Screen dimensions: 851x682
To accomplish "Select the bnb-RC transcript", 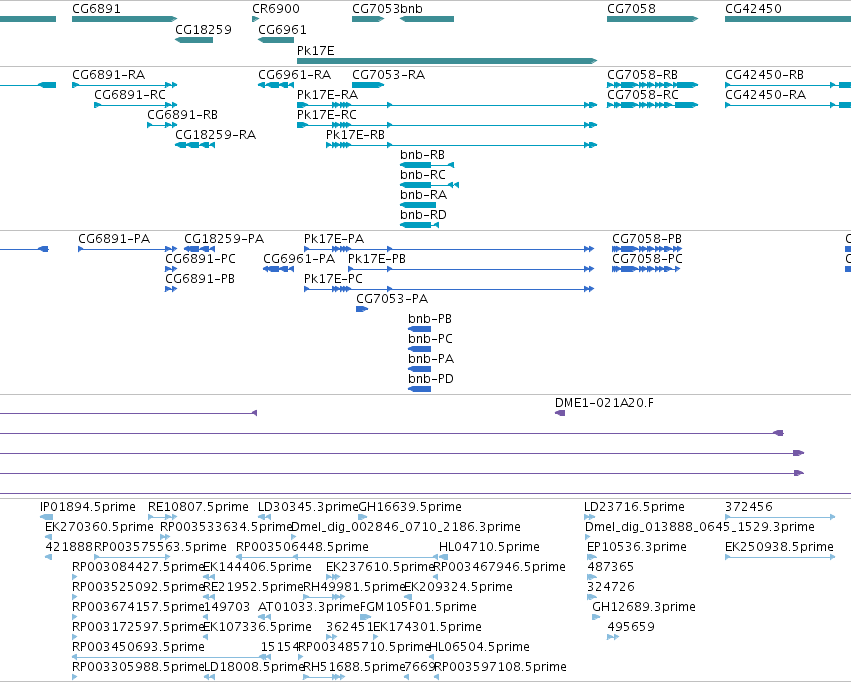I will click(429, 185).
